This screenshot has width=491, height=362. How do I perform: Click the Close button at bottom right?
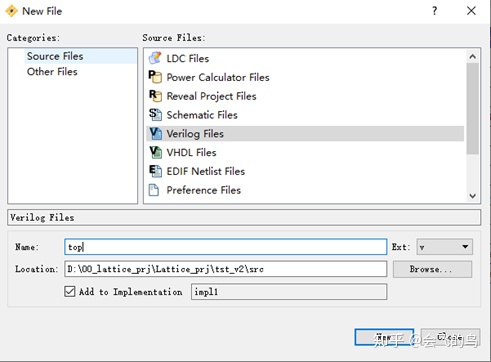click(450, 337)
